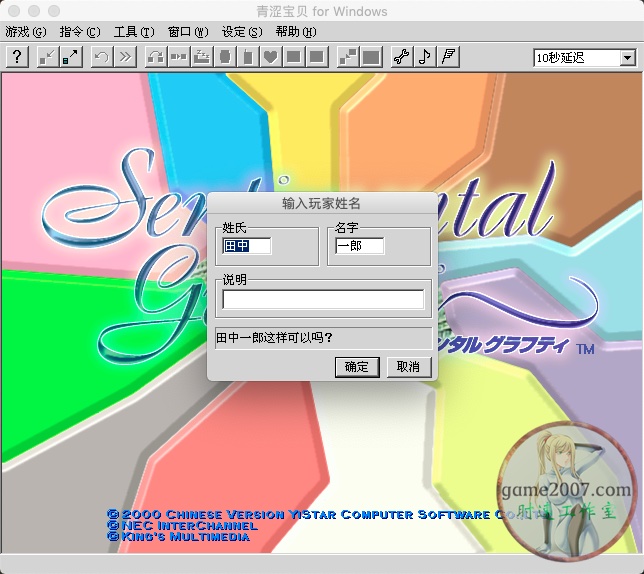Image resolution: width=644 pixels, height=574 pixels.
Task: Click the 输入玩家姓名 dialog title bar
Action: click(322, 203)
